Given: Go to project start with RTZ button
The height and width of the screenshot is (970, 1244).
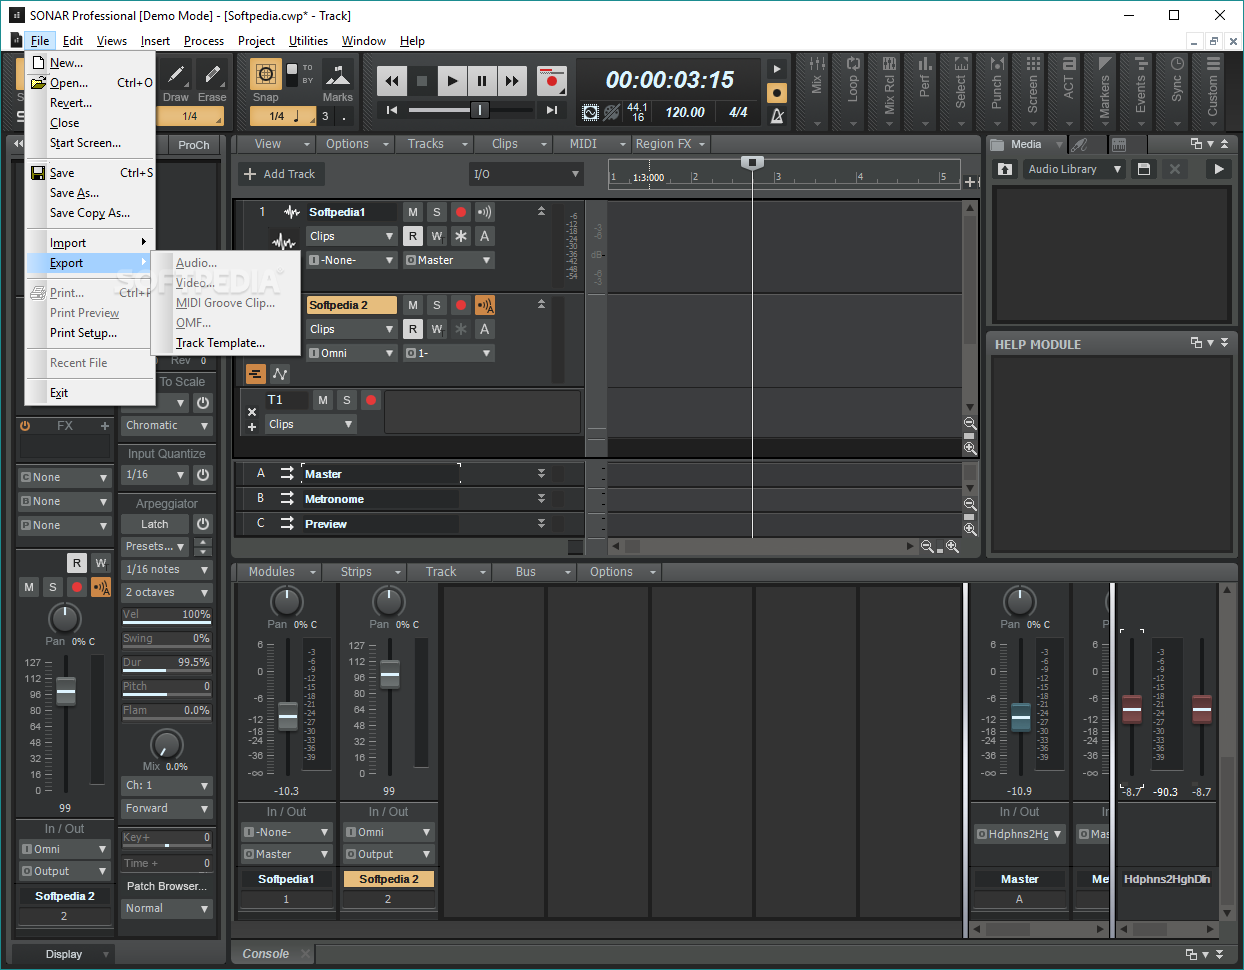Looking at the screenshot, I should [x=392, y=110].
